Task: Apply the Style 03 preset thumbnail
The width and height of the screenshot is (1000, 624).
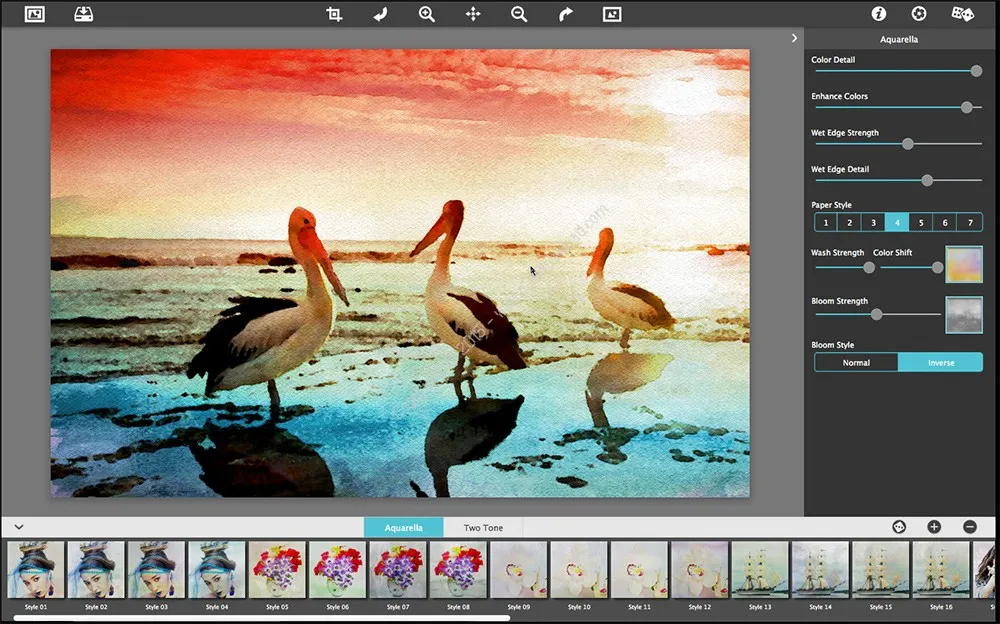Action: coord(156,570)
